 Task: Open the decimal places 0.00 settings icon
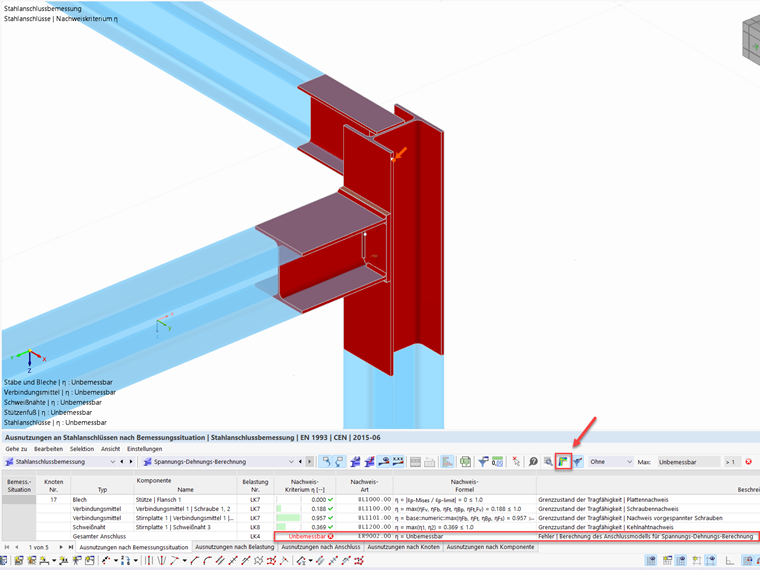497,461
